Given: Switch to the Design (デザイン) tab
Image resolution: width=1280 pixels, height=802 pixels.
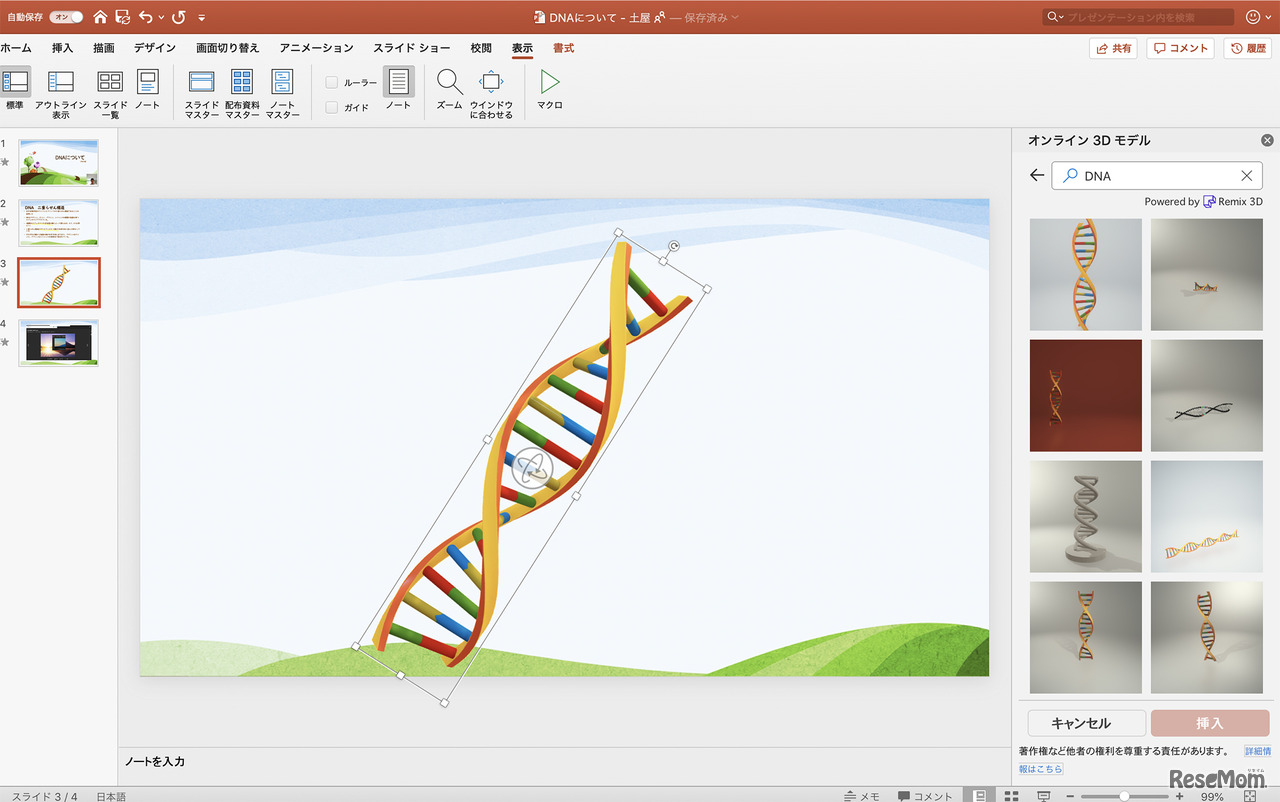Looking at the screenshot, I should point(155,48).
